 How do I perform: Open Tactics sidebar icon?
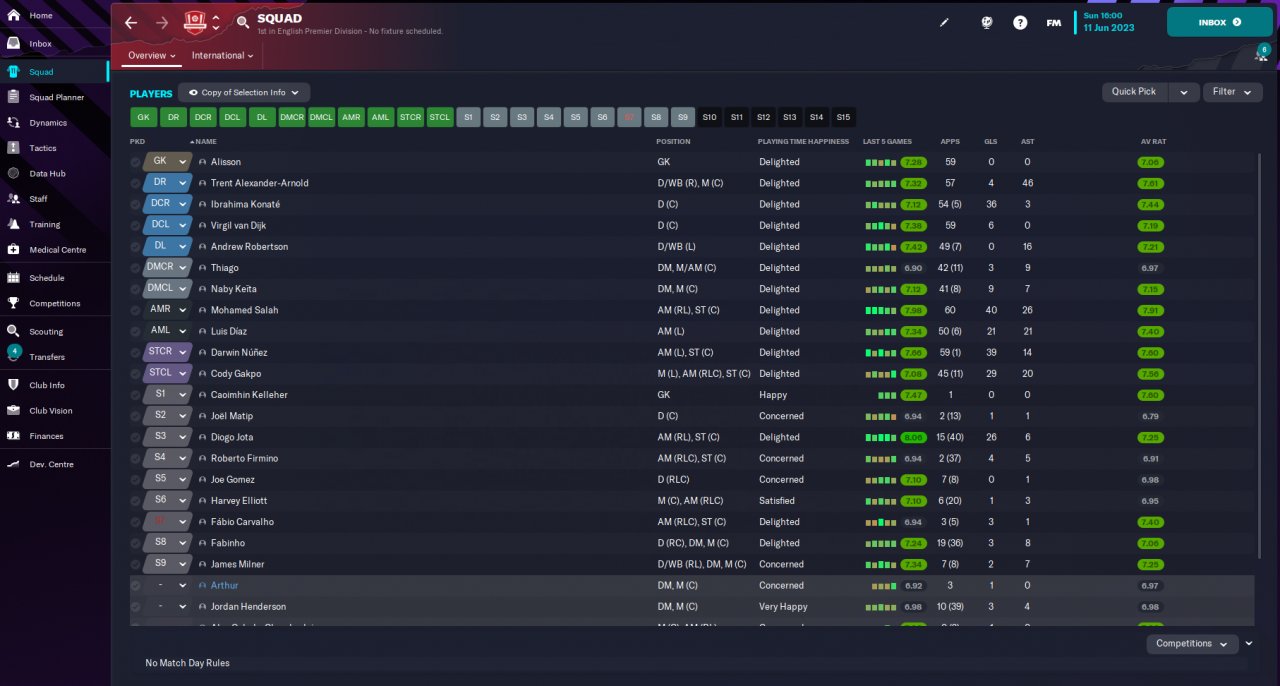[13, 148]
